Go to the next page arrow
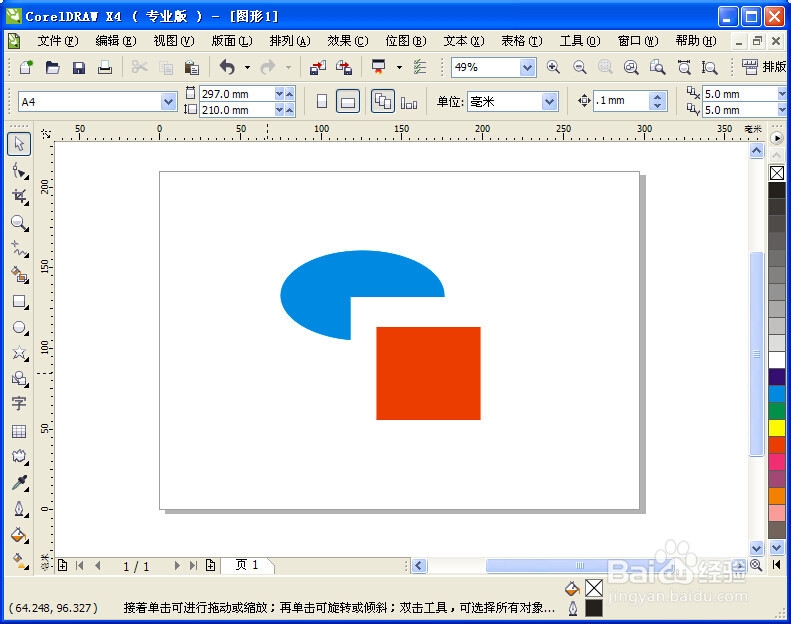The image size is (791, 624). (x=177, y=565)
